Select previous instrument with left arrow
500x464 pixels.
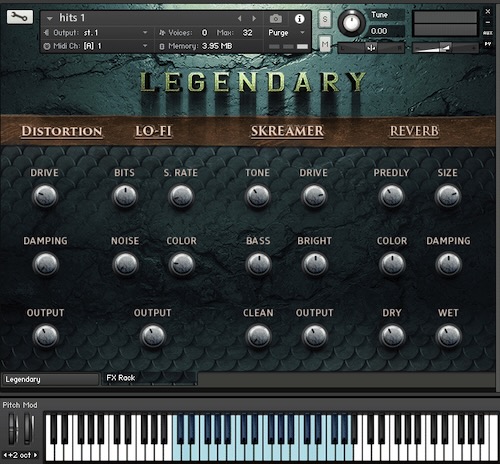click(239, 19)
